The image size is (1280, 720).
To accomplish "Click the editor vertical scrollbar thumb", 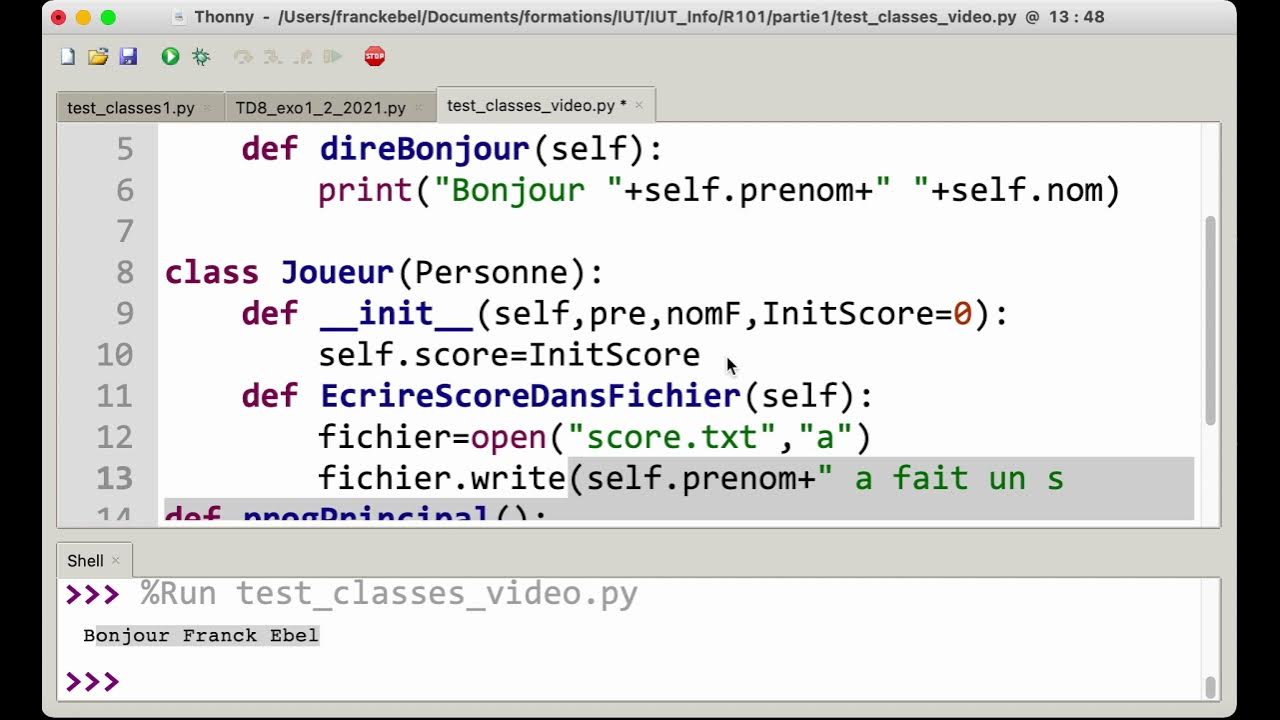I will click(x=1210, y=320).
